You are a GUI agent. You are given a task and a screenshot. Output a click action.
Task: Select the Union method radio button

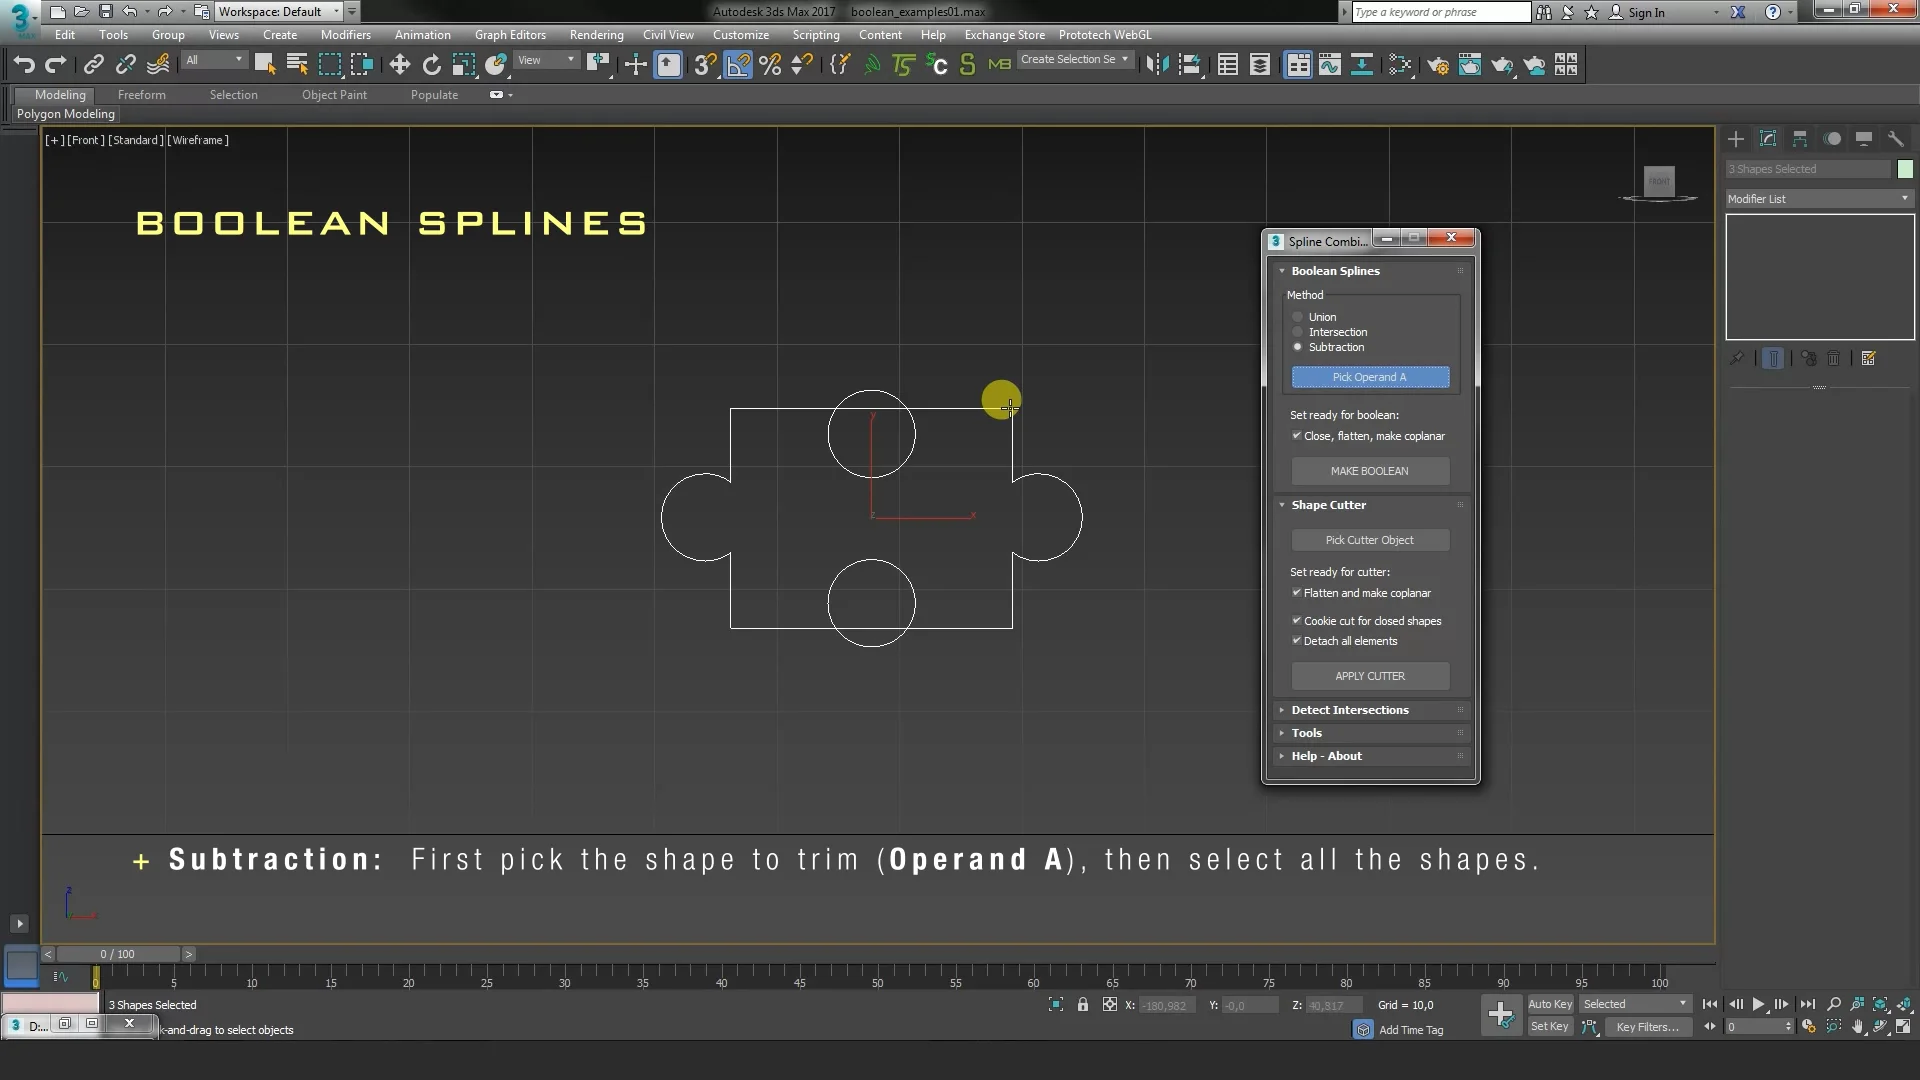[1299, 317]
